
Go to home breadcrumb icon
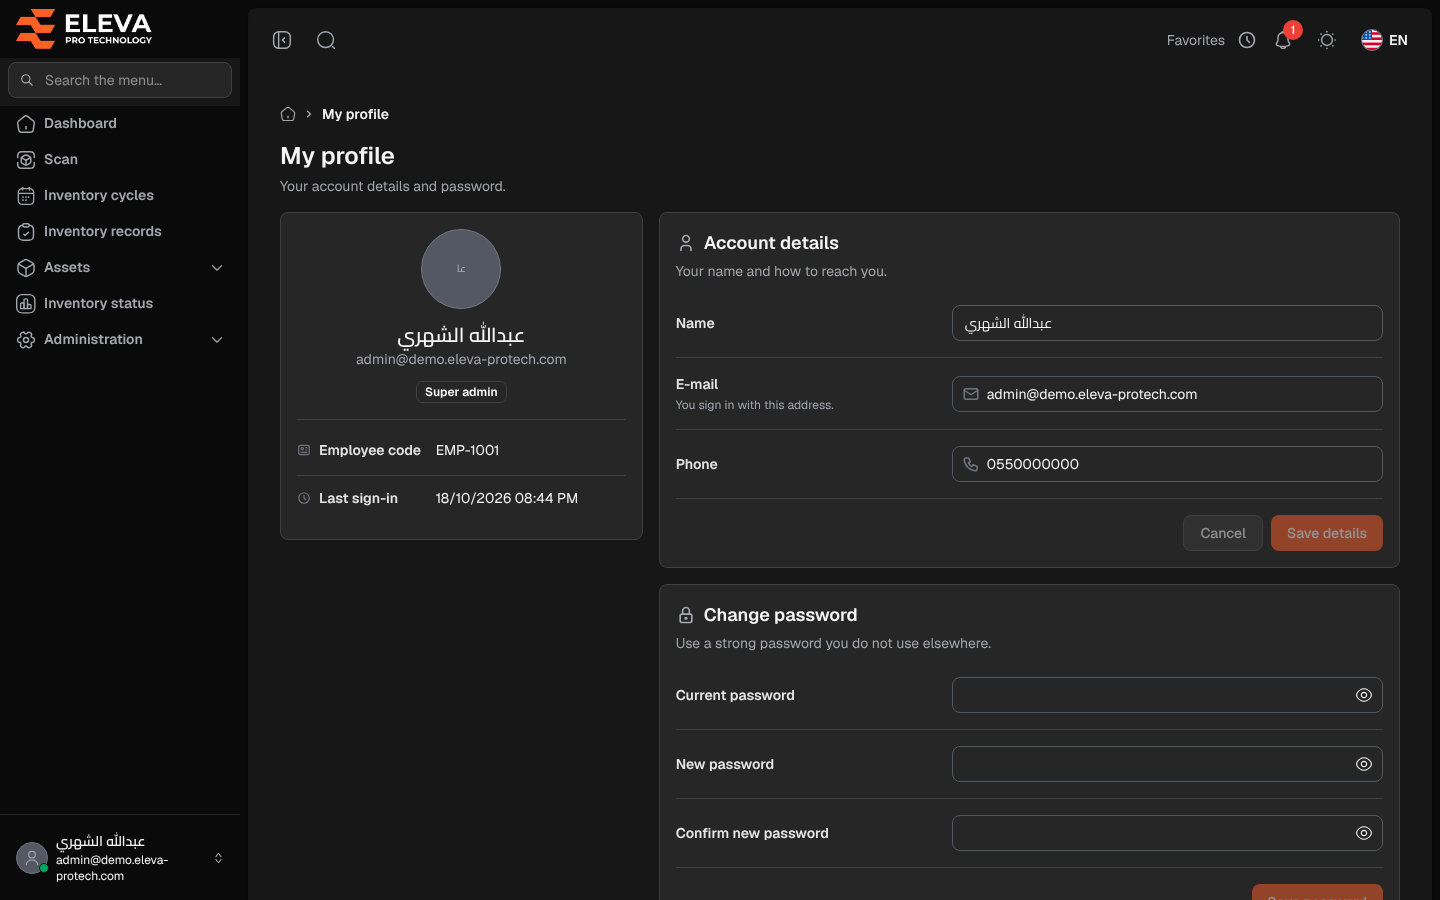(x=288, y=114)
